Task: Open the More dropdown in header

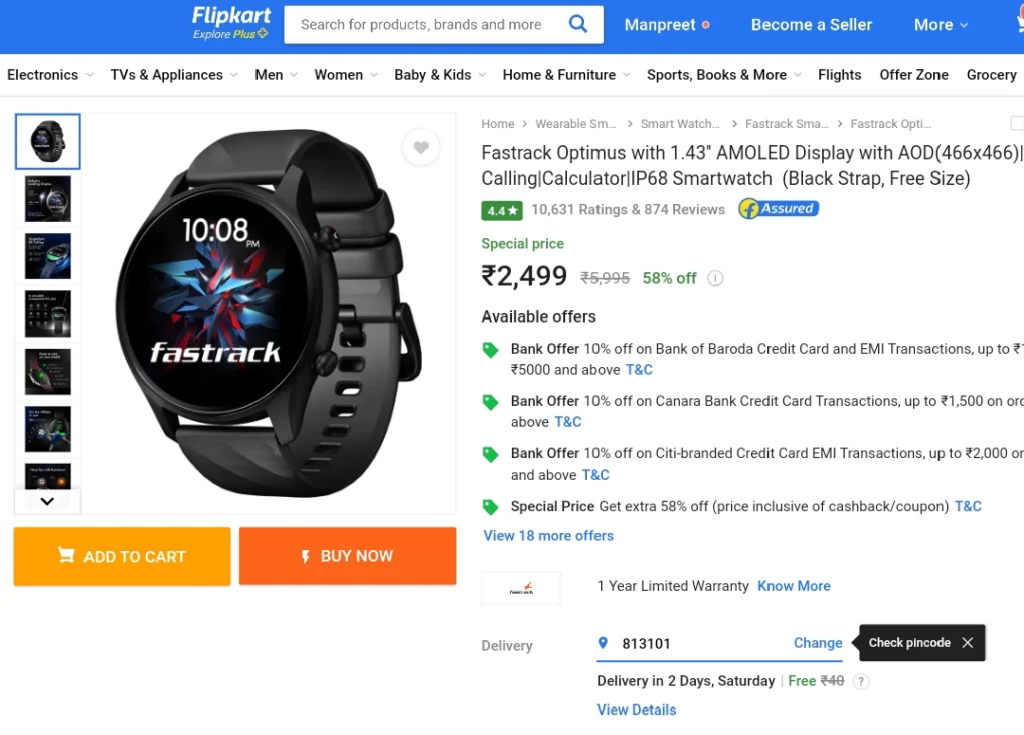Action: pyautogui.click(x=940, y=25)
